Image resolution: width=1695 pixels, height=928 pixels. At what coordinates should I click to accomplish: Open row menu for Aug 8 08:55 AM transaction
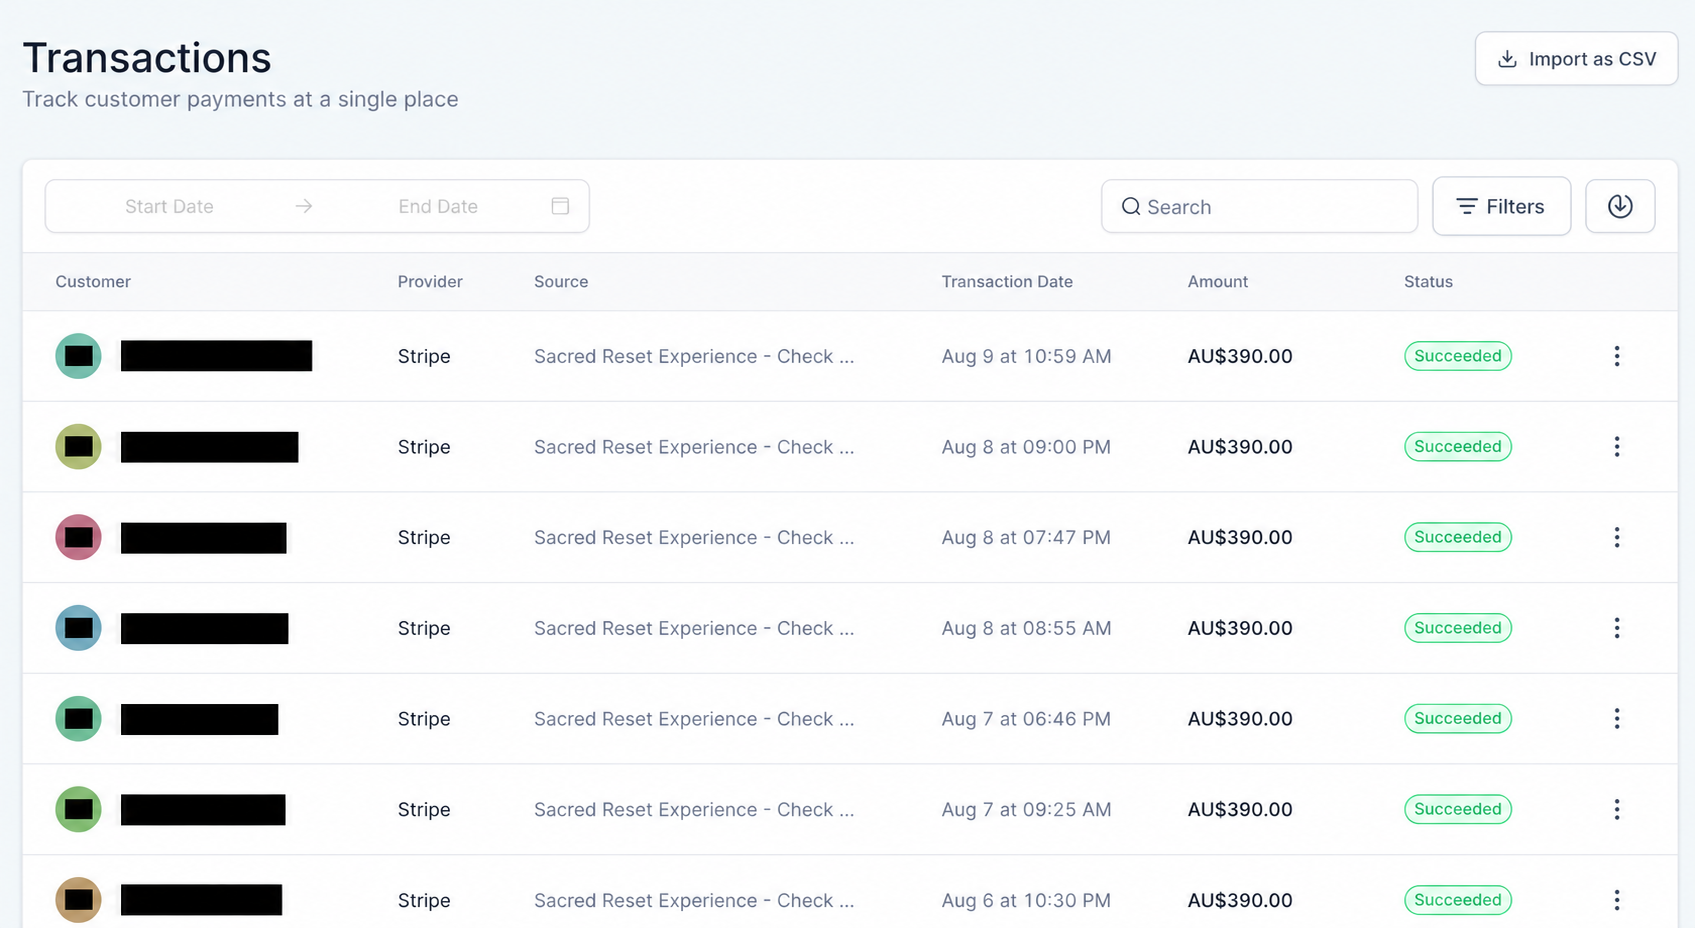point(1616,628)
